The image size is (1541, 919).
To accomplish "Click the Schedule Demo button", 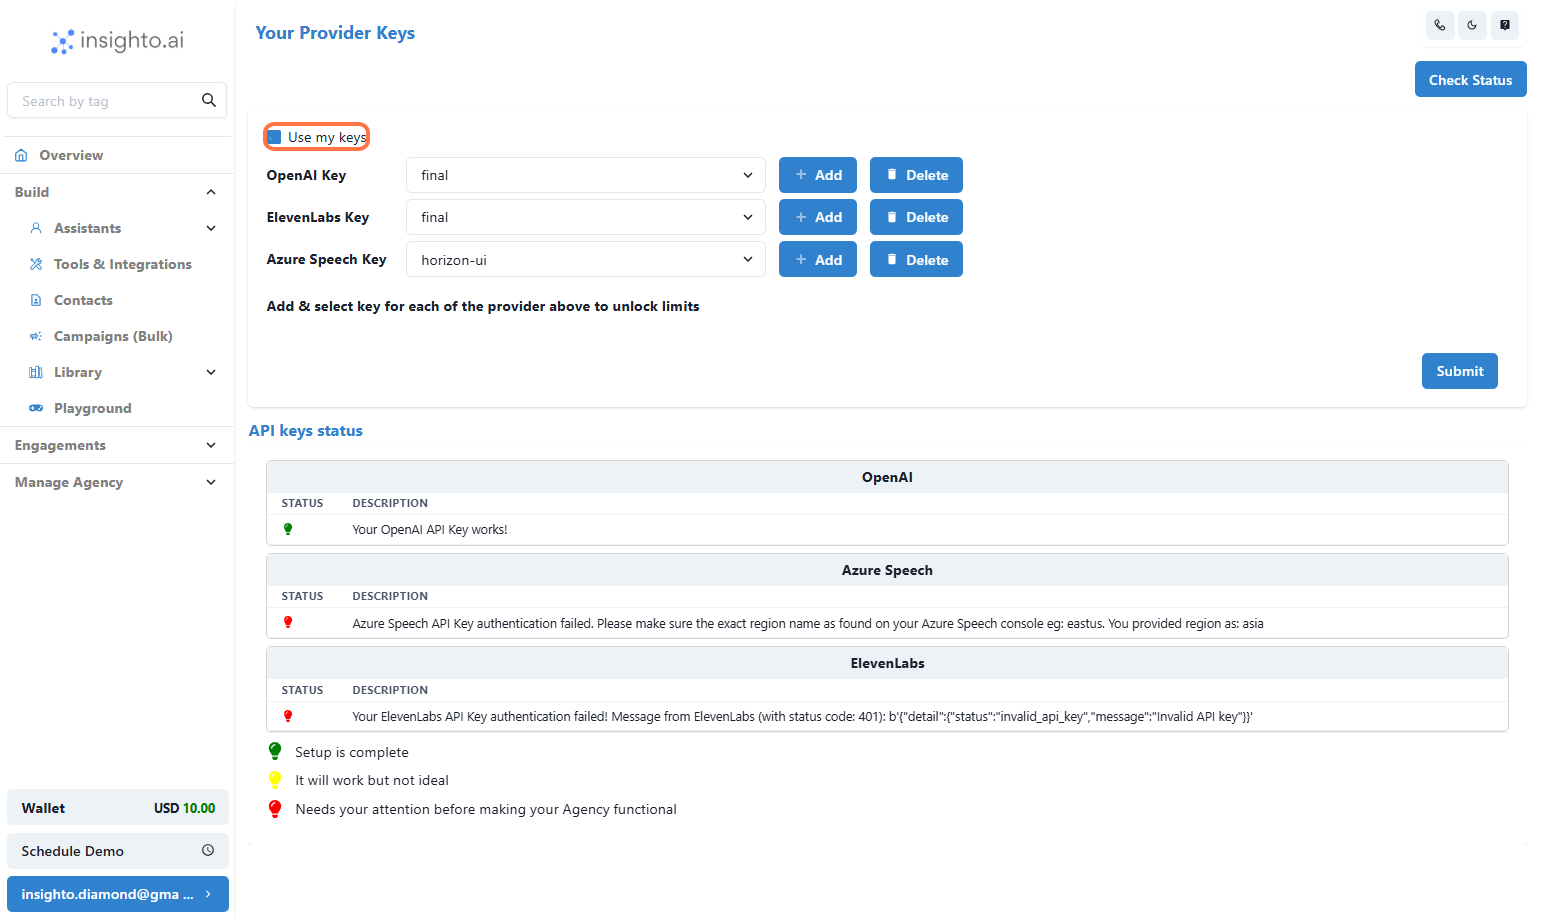I will pyautogui.click(x=118, y=851).
